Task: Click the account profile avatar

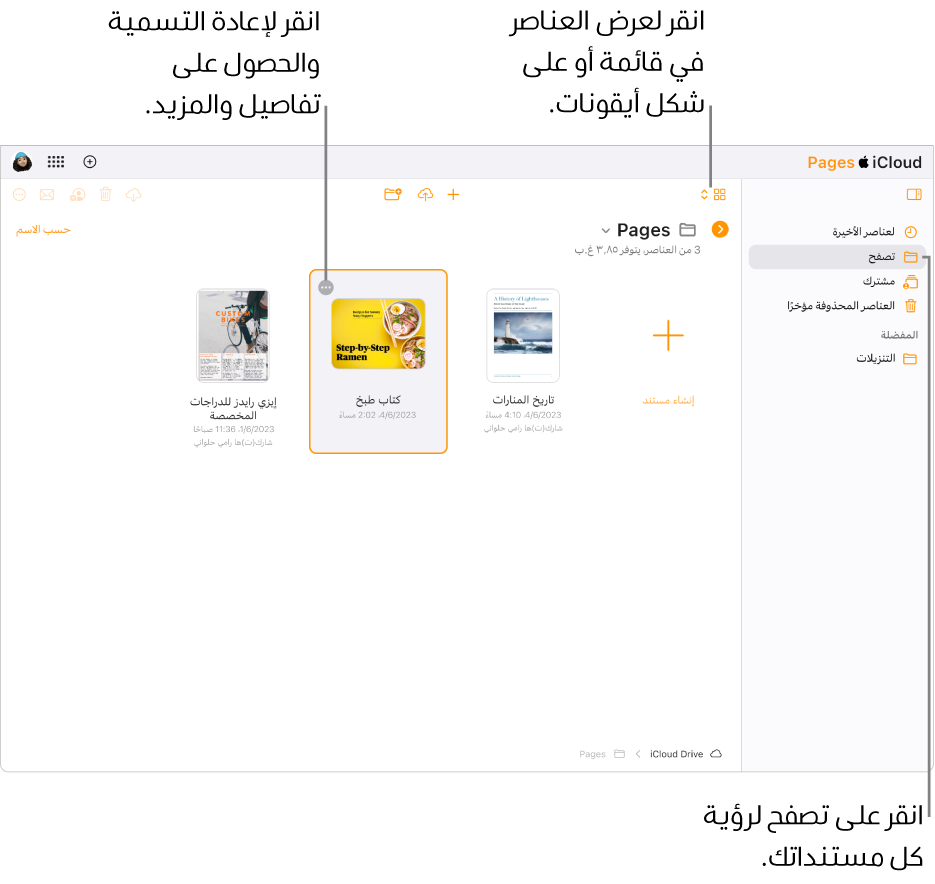Action: (22, 162)
